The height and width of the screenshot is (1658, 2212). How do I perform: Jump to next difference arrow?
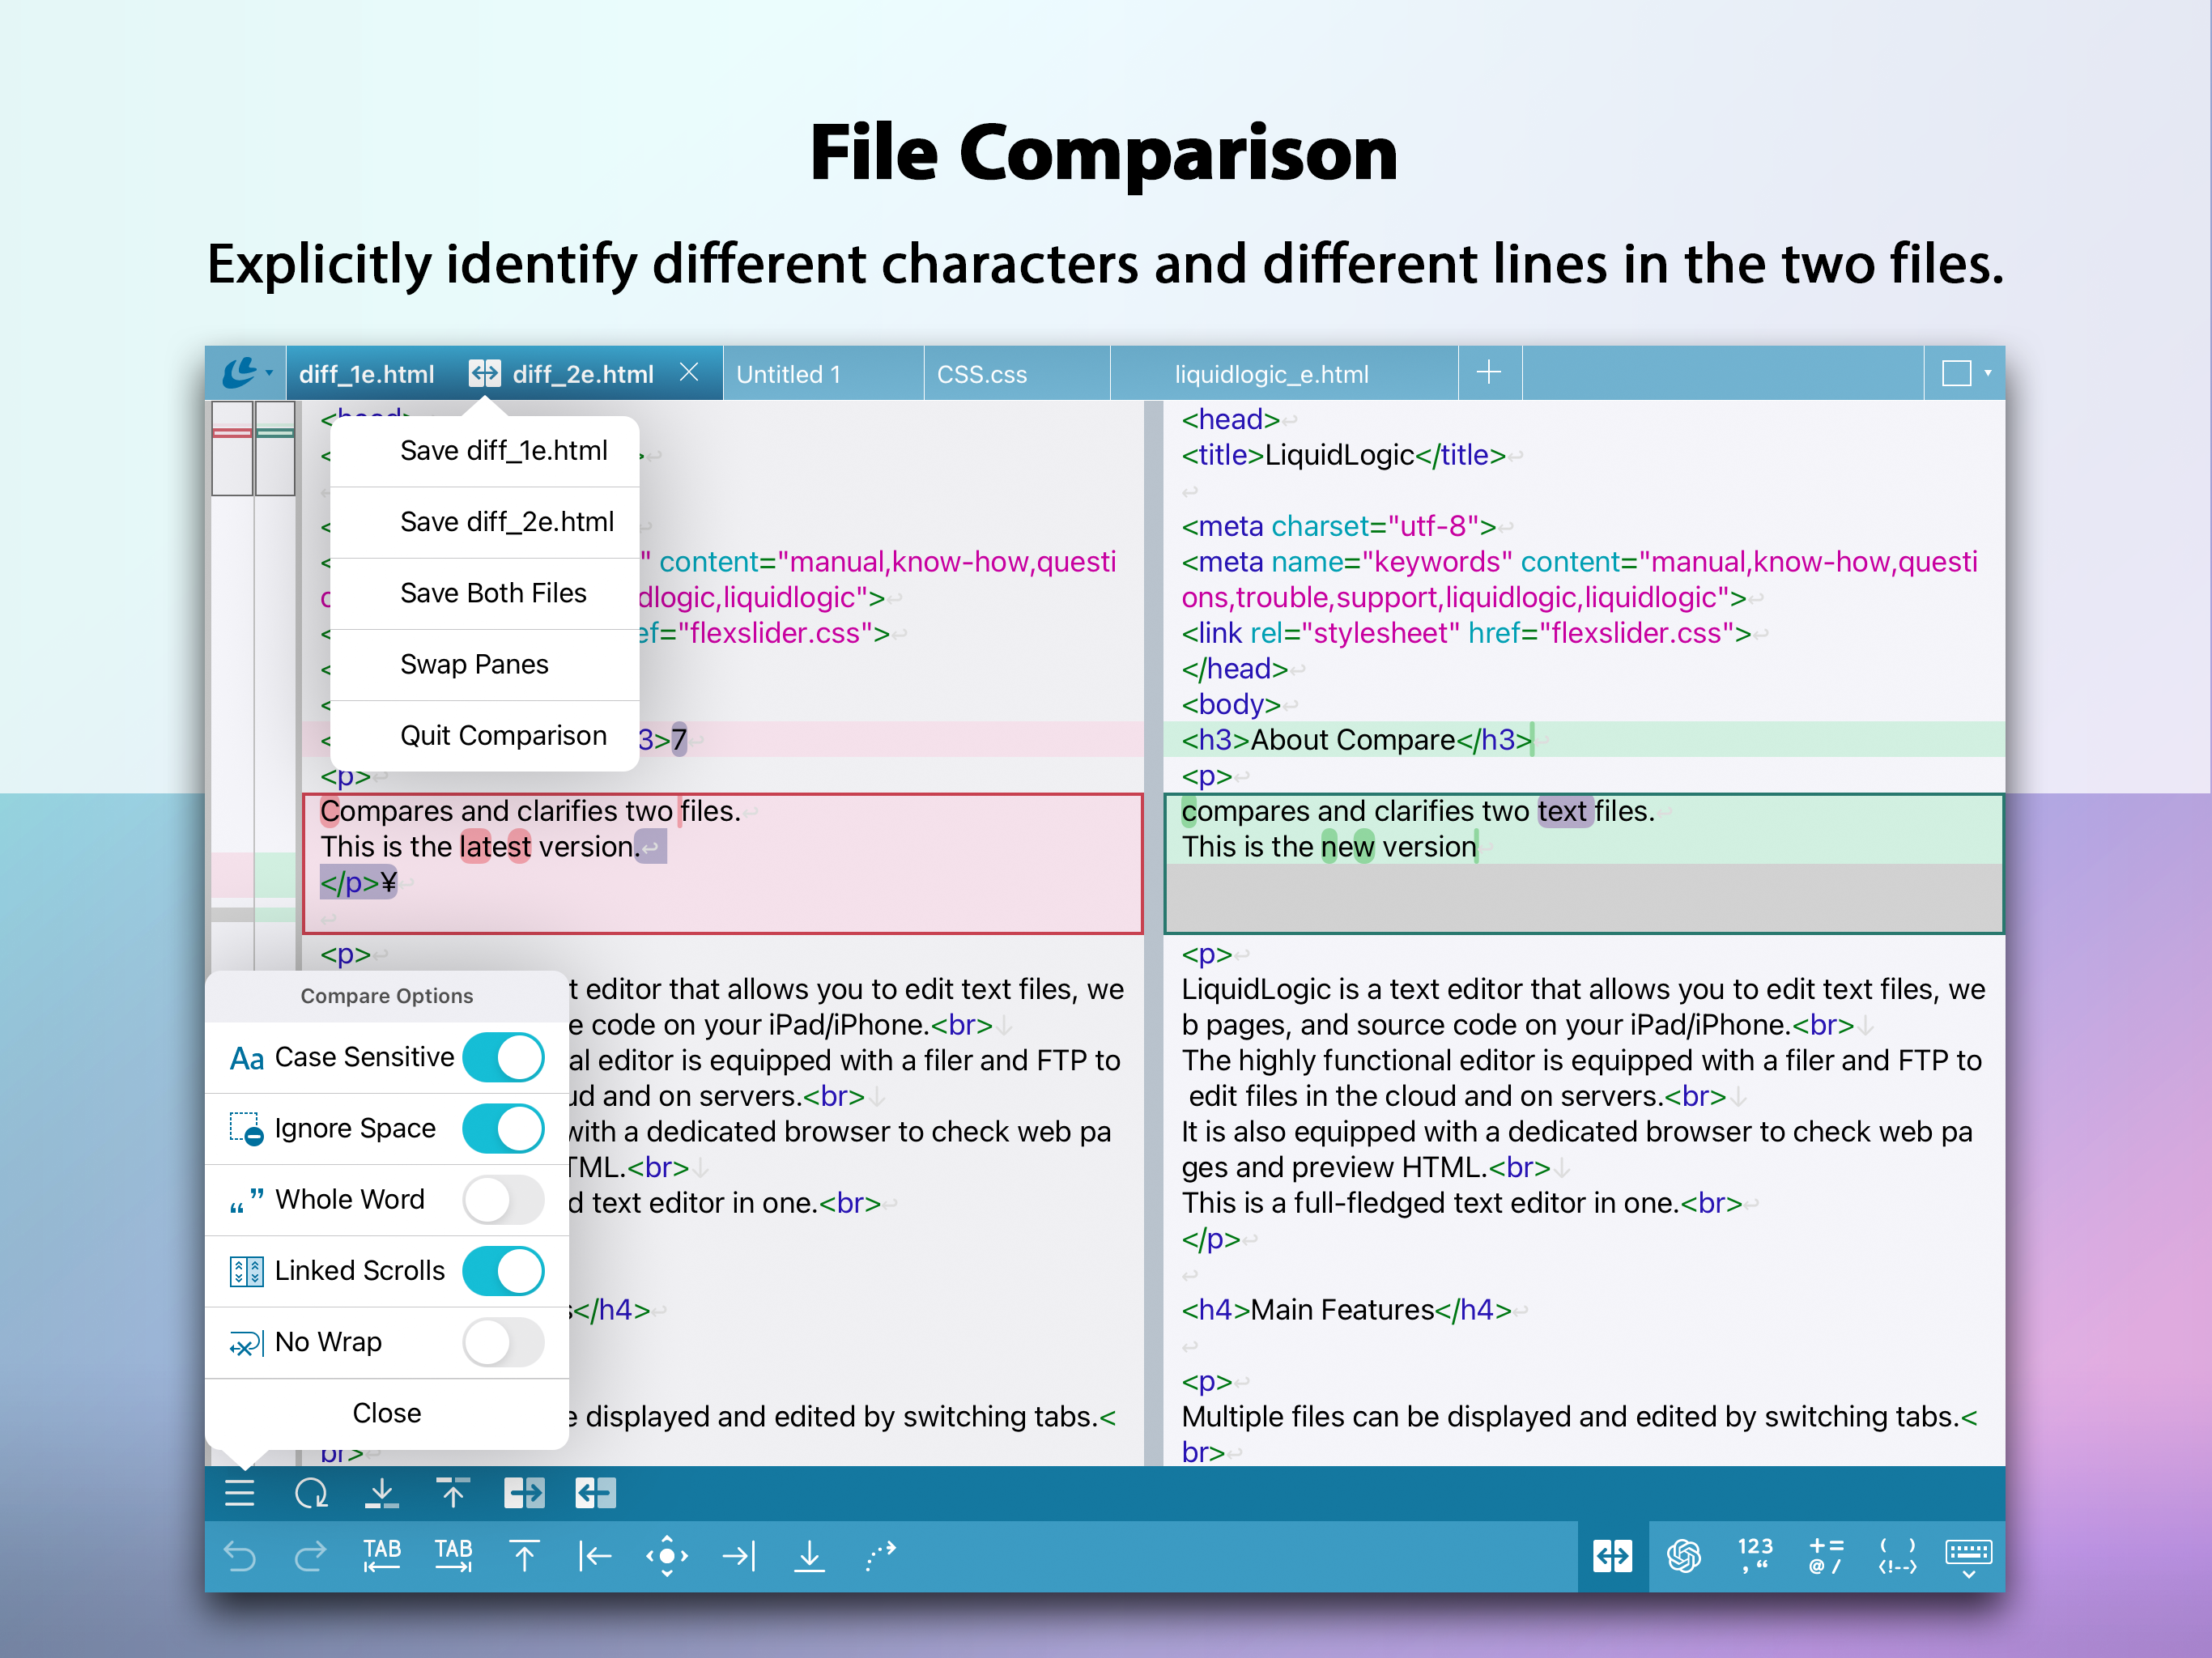pyautogui.click(x=381, y=1493)
